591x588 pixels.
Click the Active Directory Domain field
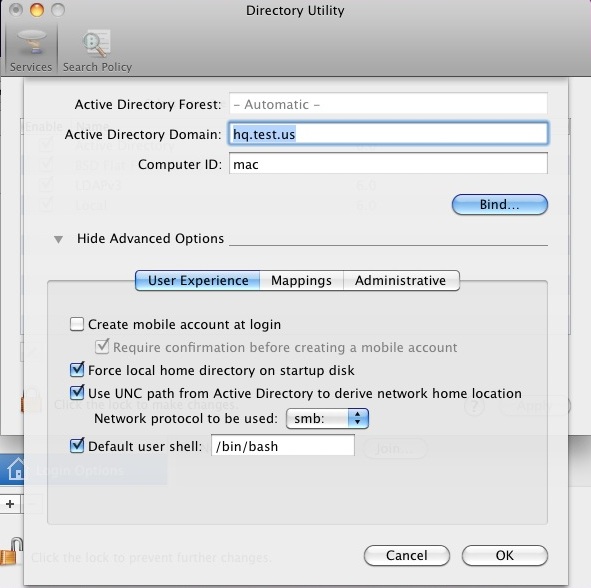[388, 133]
